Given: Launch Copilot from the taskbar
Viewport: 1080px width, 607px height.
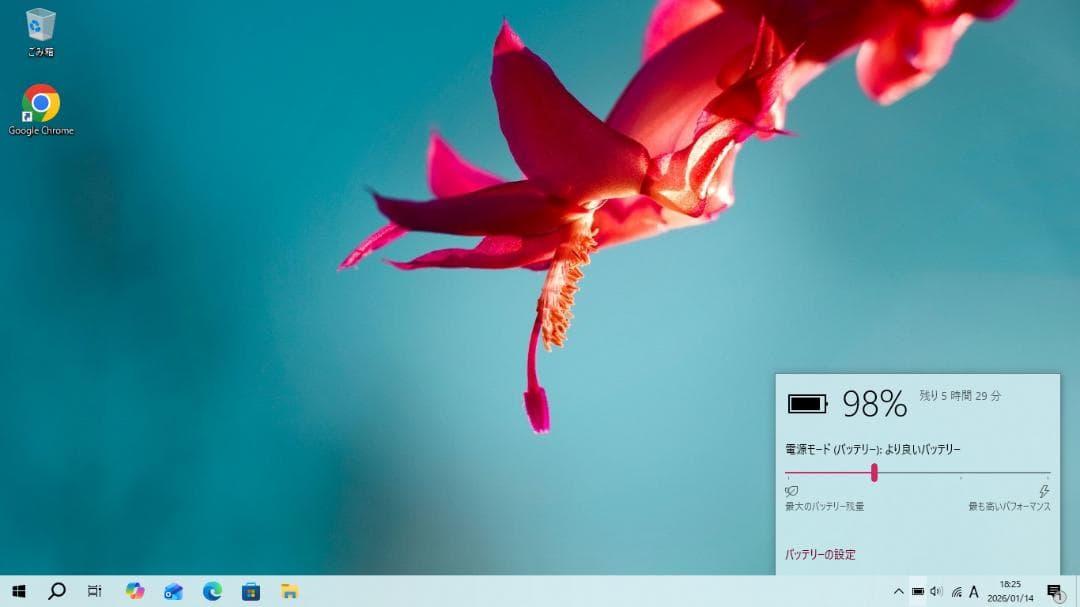Looking at the screenshot, I should 134,592.
